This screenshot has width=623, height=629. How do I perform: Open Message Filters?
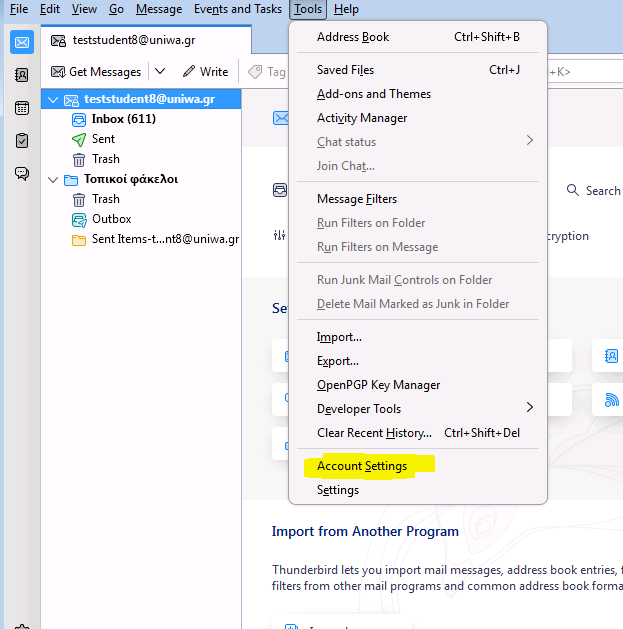tap(418, 199)
